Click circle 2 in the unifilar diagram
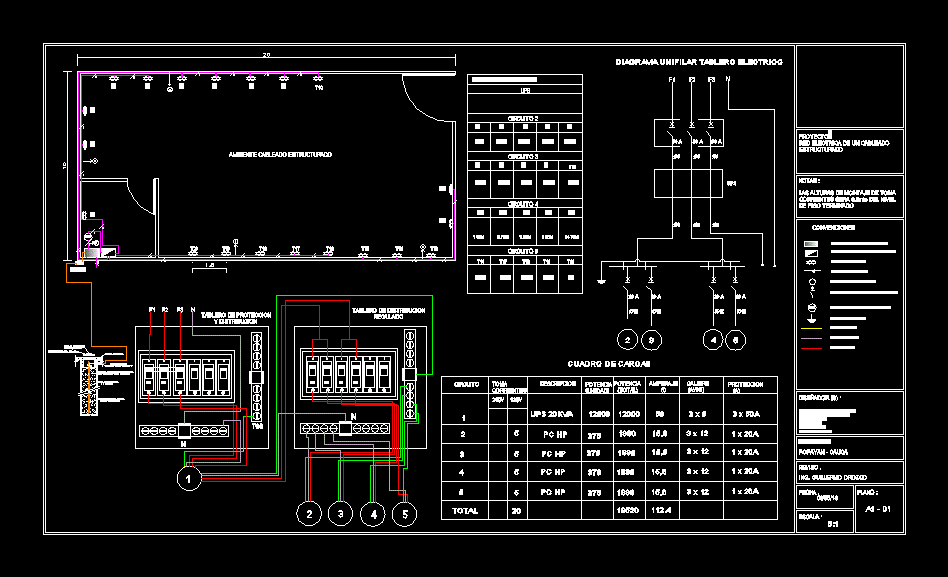Image resolution: width=948 pixels, height=577 pixels. coord(627,338)
